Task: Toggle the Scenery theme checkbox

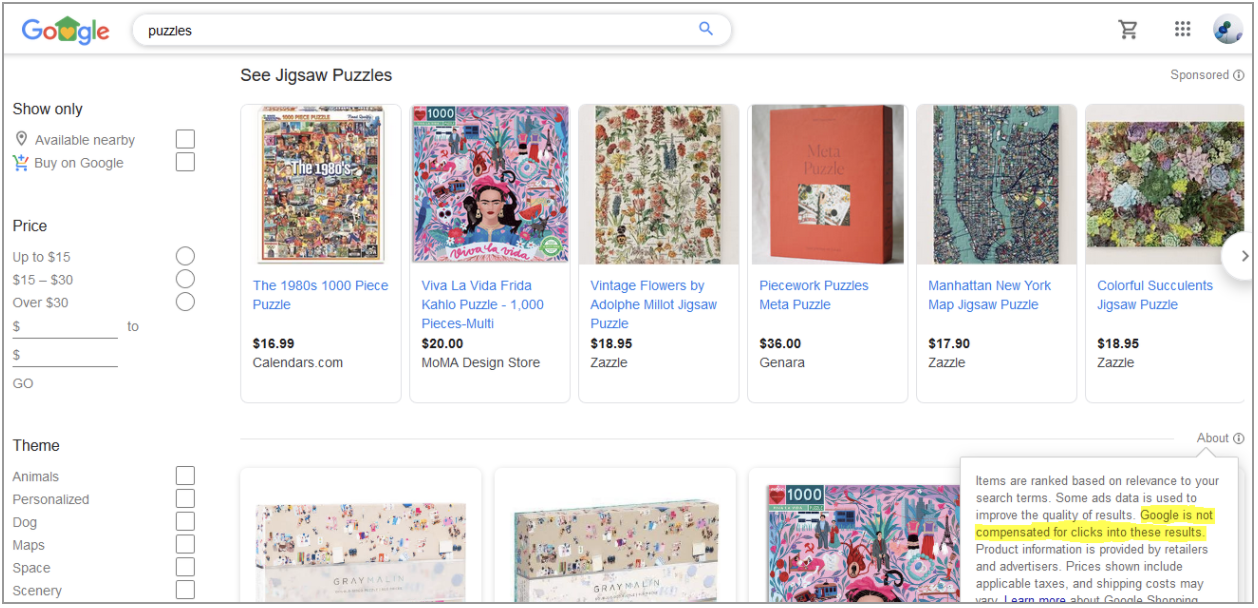Action: [185, 590]
